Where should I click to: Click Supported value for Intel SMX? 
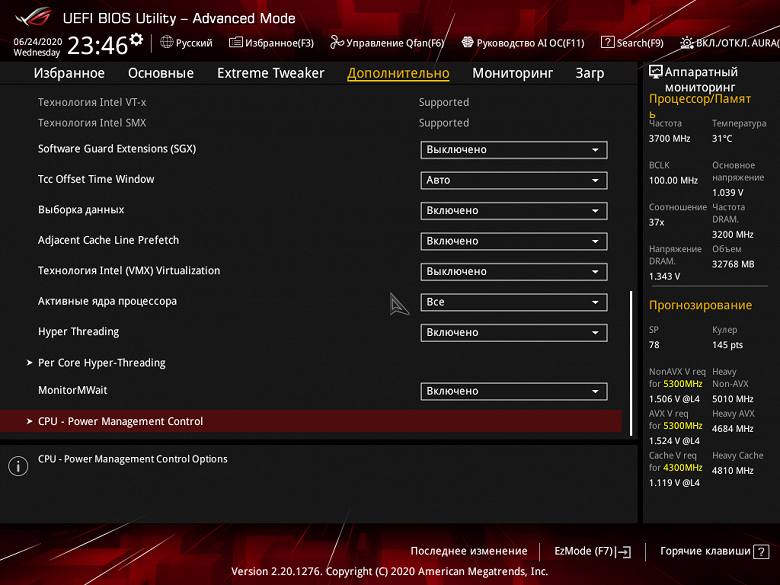(444, 123)
